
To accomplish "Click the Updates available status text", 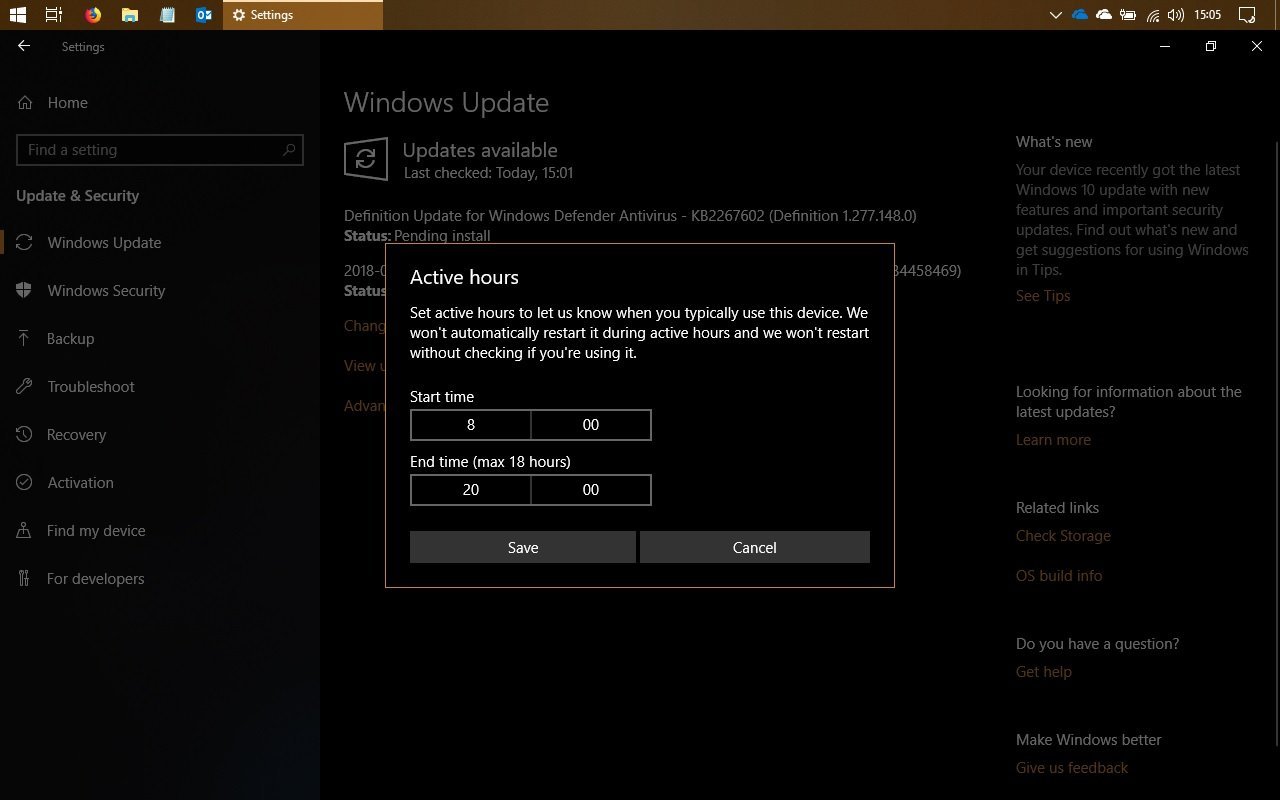I will click(x=480, y=150).
